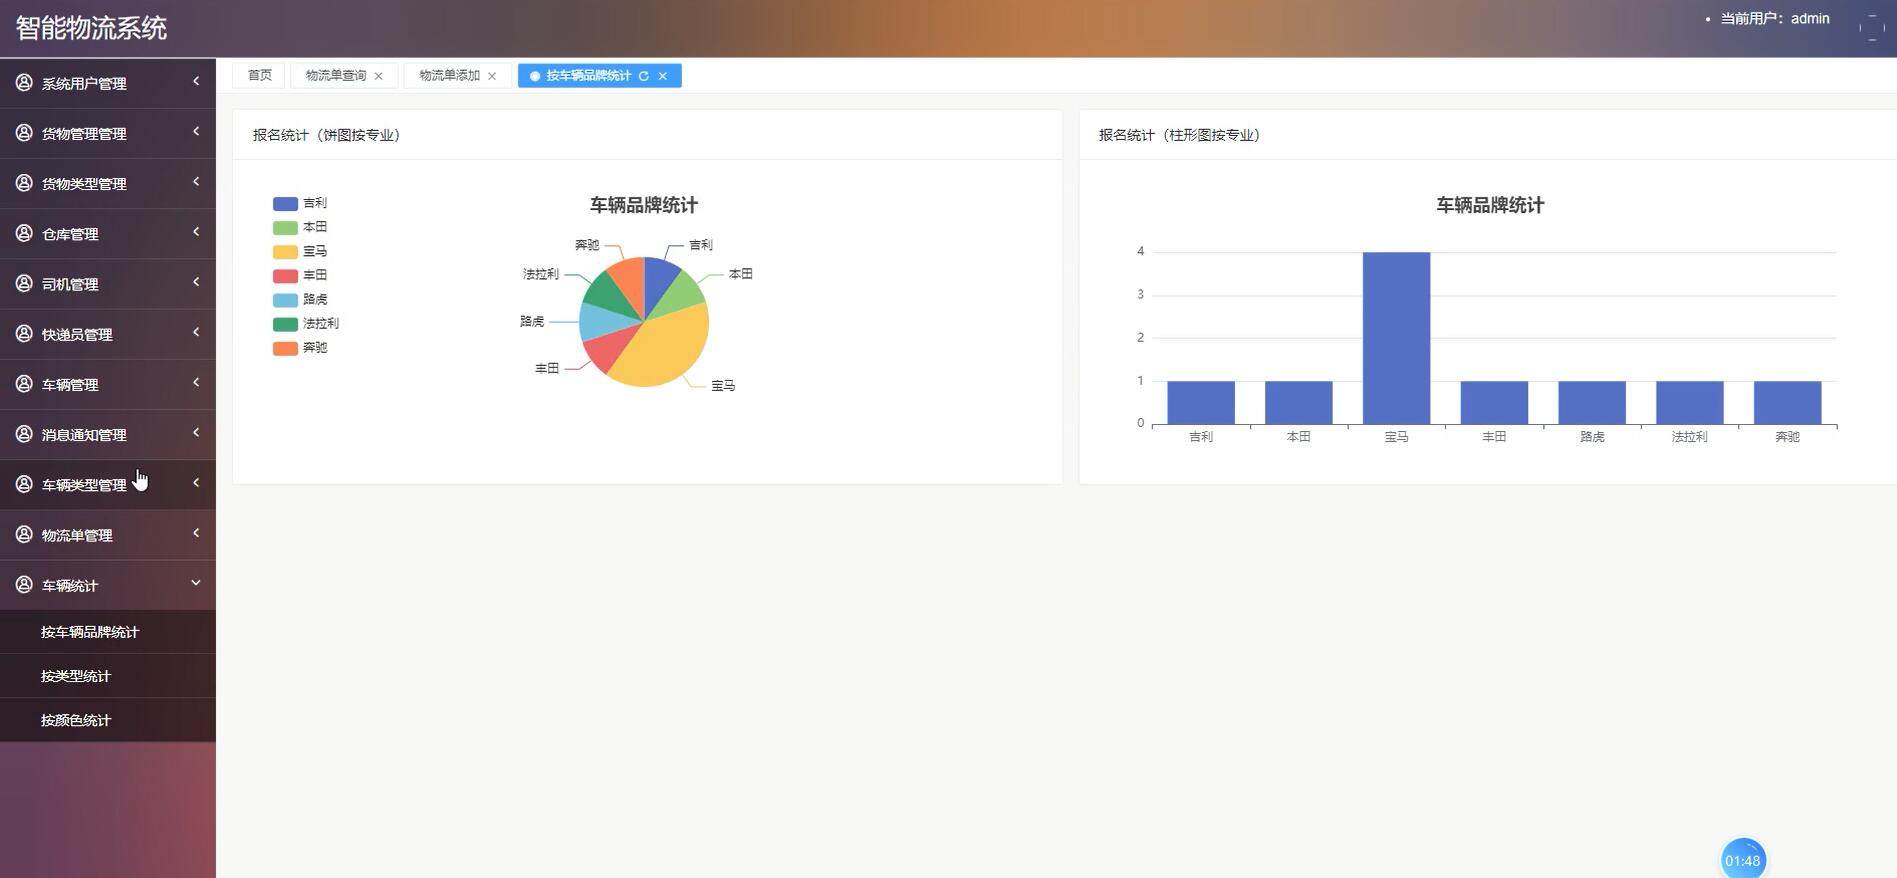This screenshot has height=878, width=1897.
Task: Expand the 货物管理管理 menu arrow
Action: [x=196, y=132]
